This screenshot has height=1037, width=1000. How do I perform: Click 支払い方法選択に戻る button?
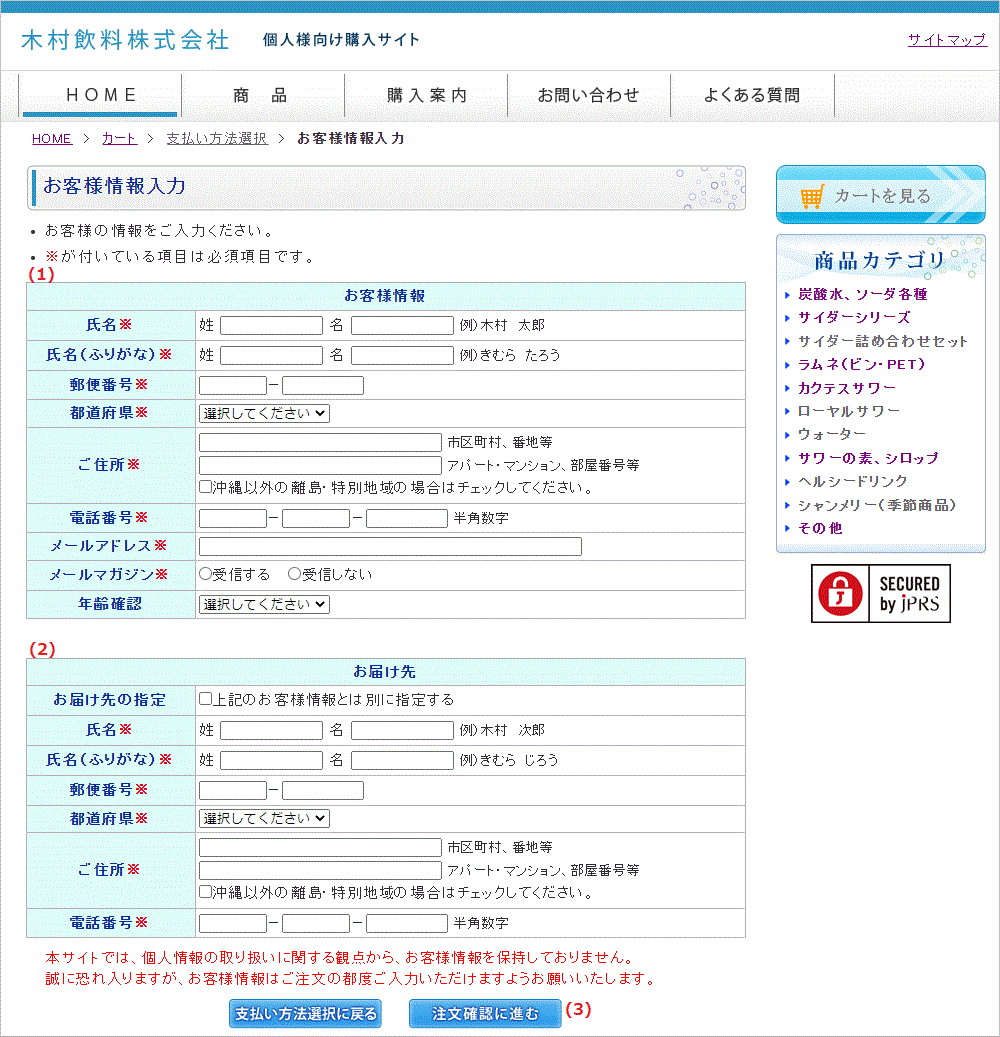305,1014
